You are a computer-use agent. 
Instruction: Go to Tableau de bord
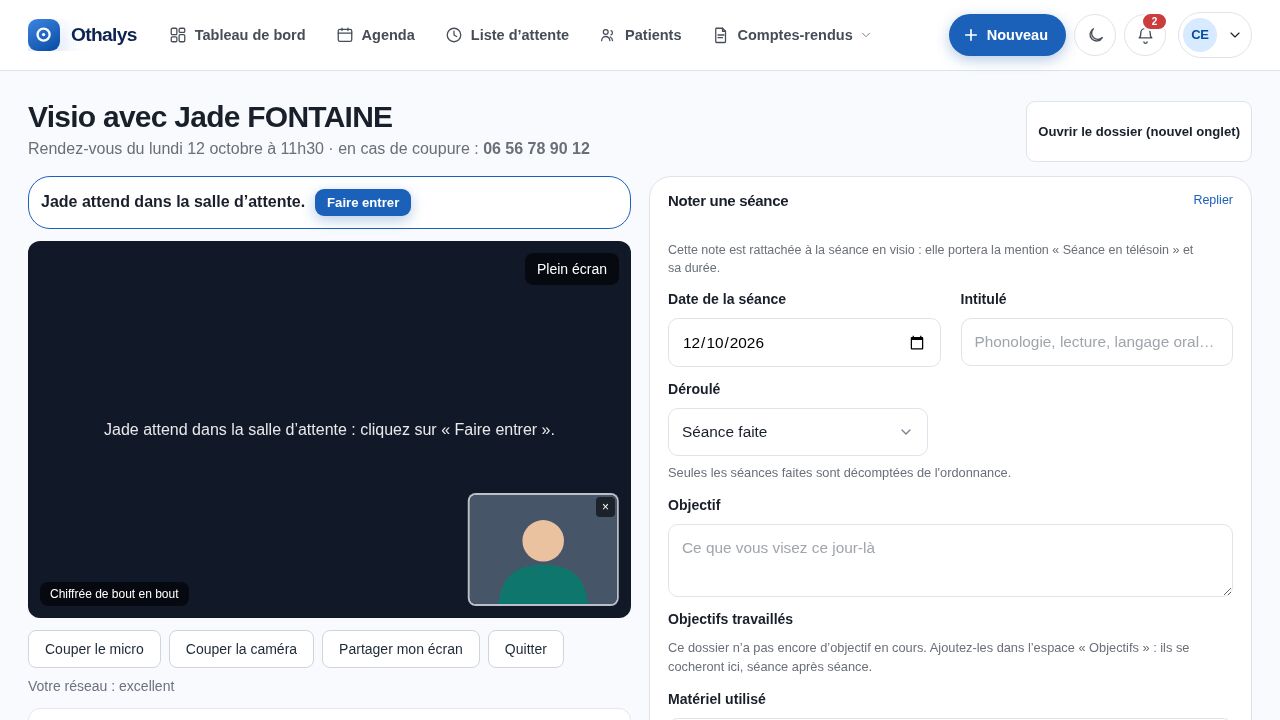[x=238, y=35]
